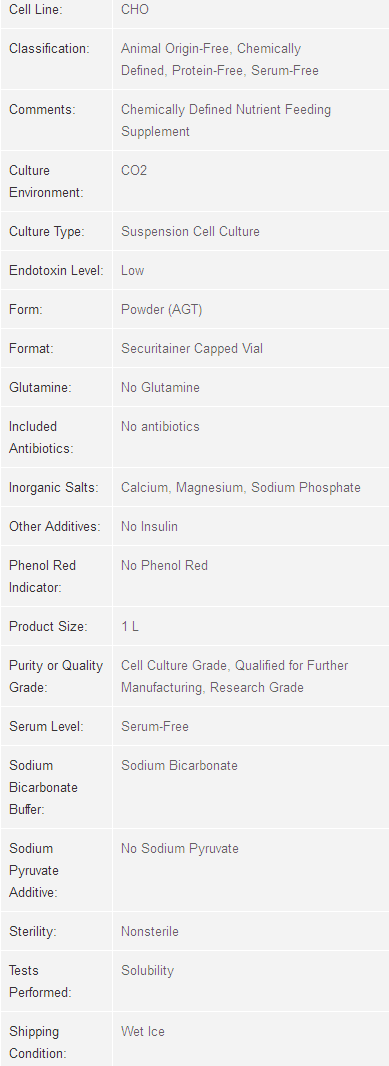The image size is (389, 1066).
Task: Click the Sodium Bicarbonate value
Action: 180,766
